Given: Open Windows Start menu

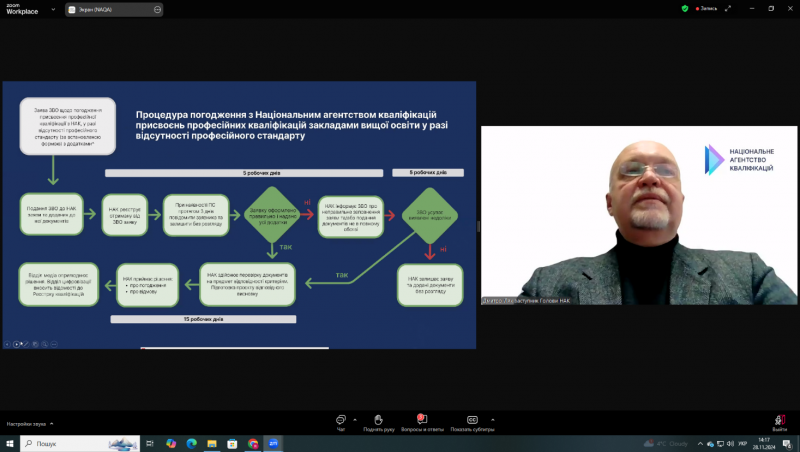Looking at the screenshot, I should pos(10,443).
